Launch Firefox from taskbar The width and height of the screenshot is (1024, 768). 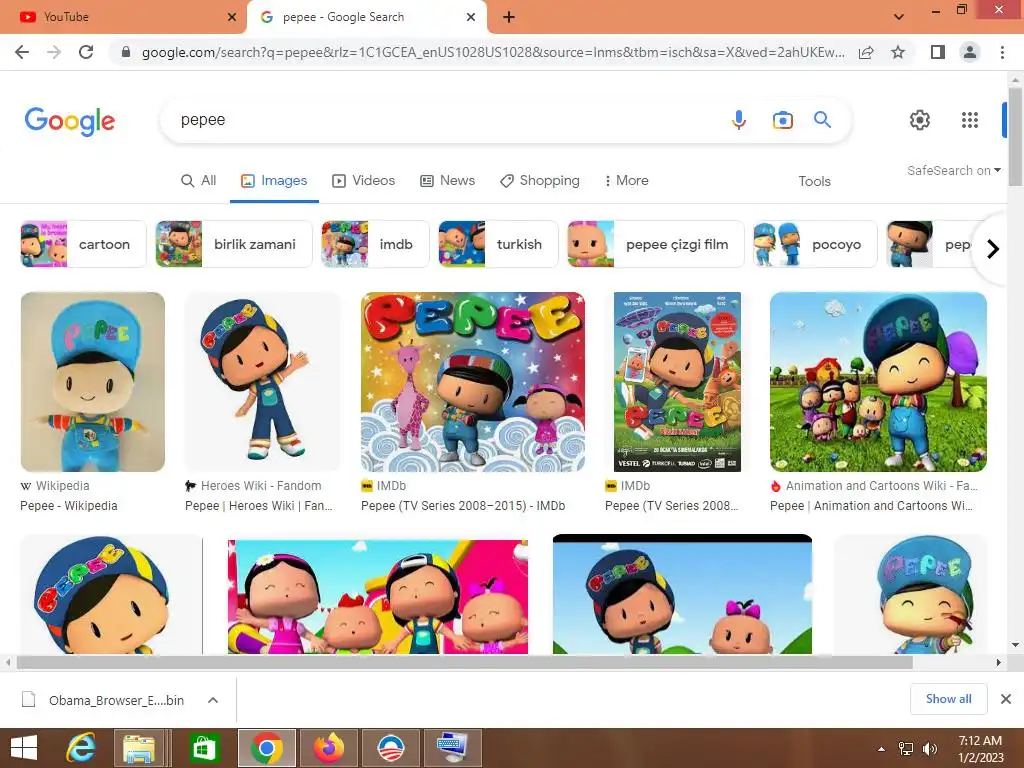[328, 748]
